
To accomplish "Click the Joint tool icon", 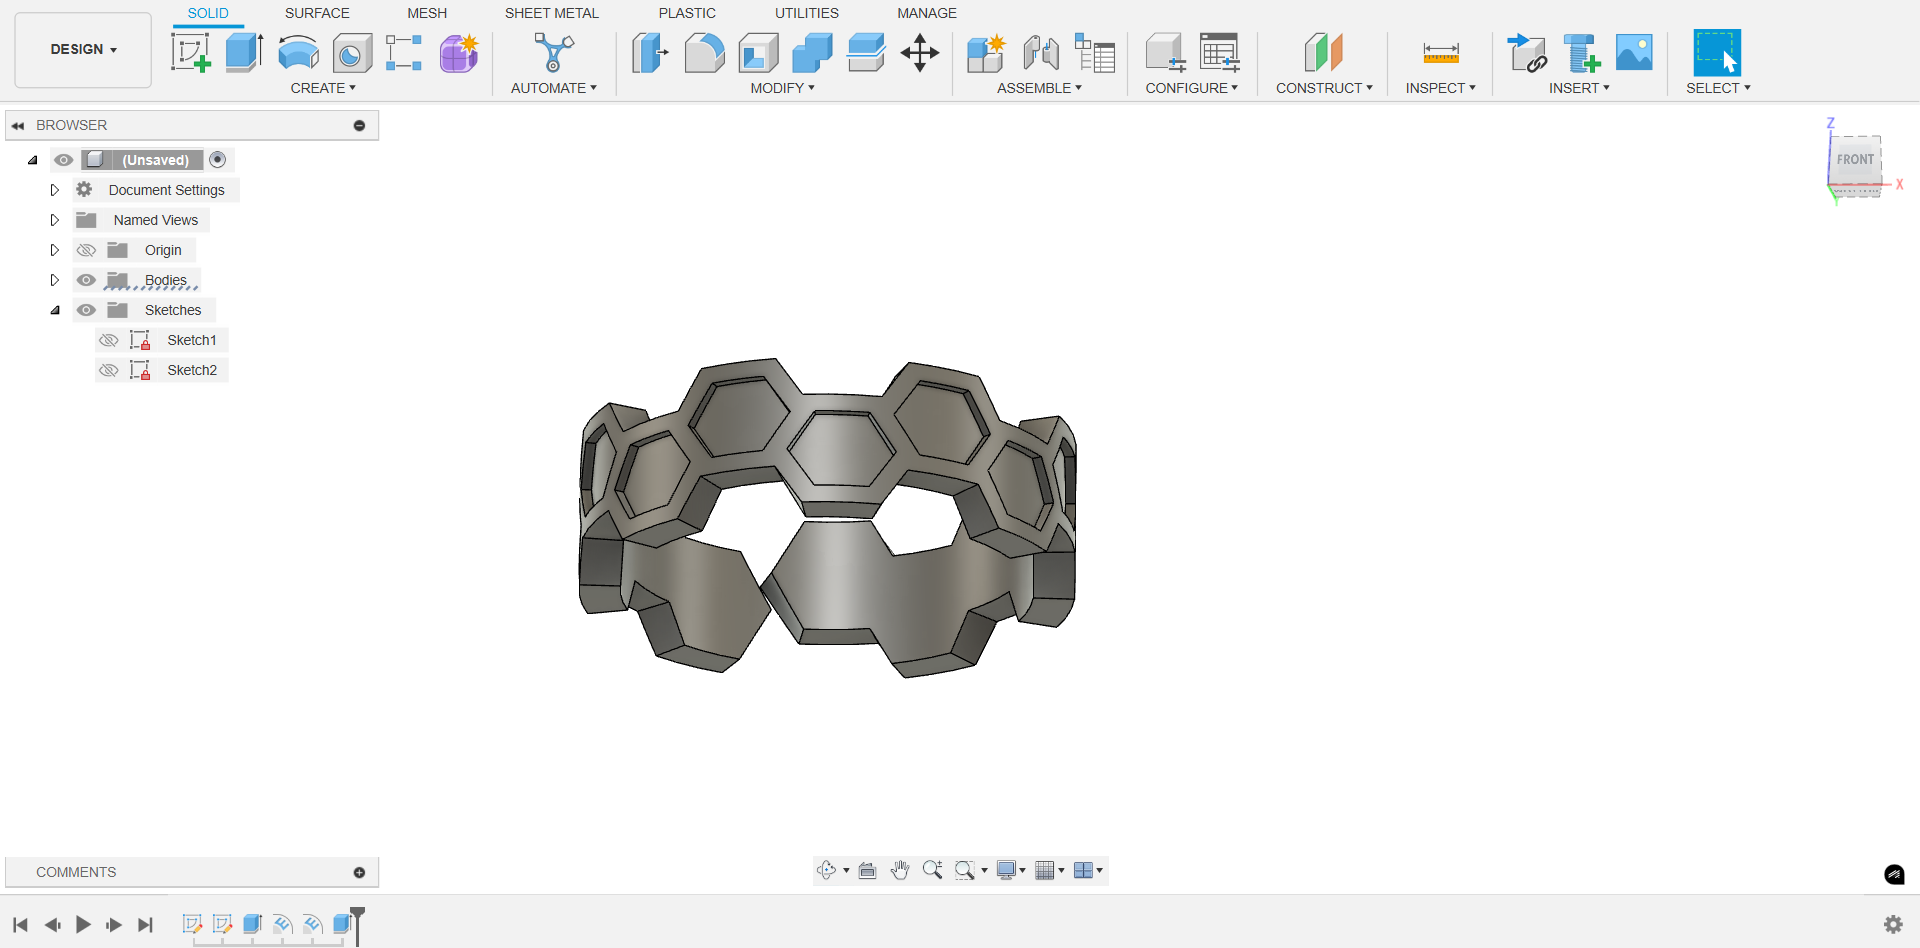I will (x=1041, y=53).
